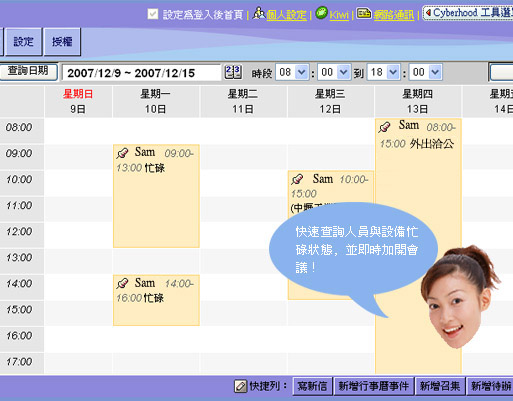Click the 08:00 time row label
The height and width of the screenshot is (401, 513).
pyautogui.click(x=19, y=127)
